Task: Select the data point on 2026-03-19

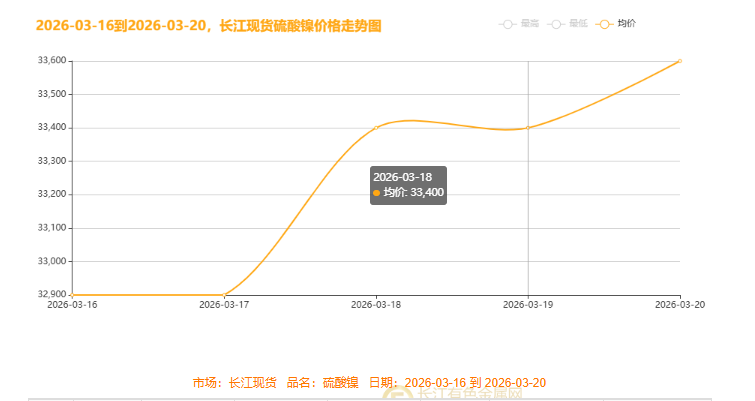Action: tap(528, 128)
